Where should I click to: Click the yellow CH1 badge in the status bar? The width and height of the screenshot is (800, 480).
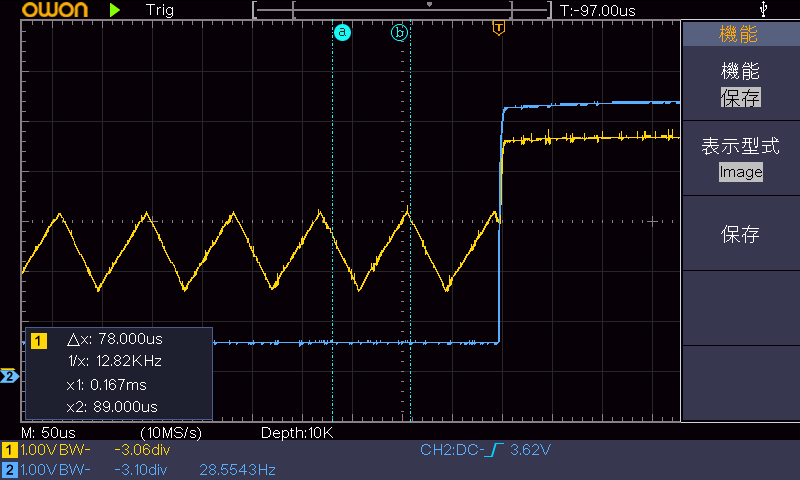tap(9, 451)
